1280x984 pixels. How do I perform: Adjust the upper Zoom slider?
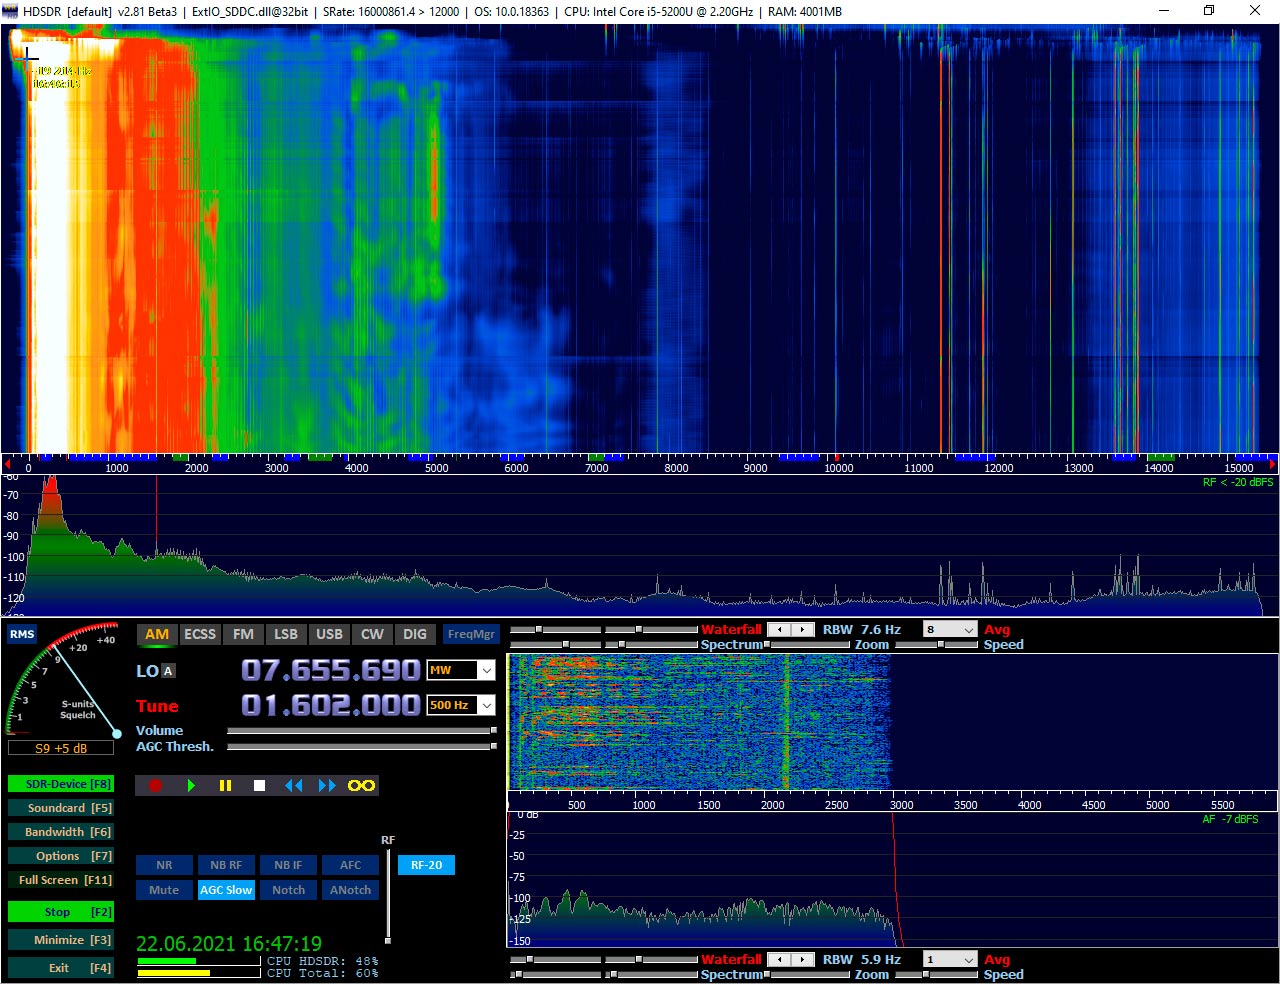[x=809, y=645]
